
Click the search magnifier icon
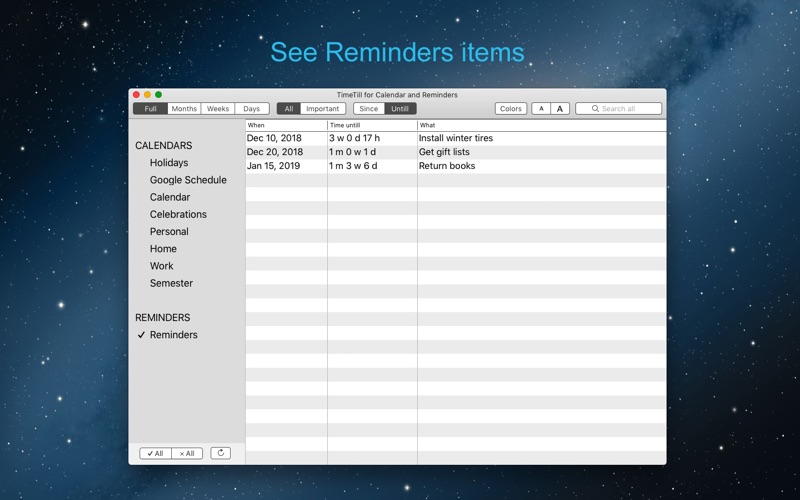tap(595, 109)
